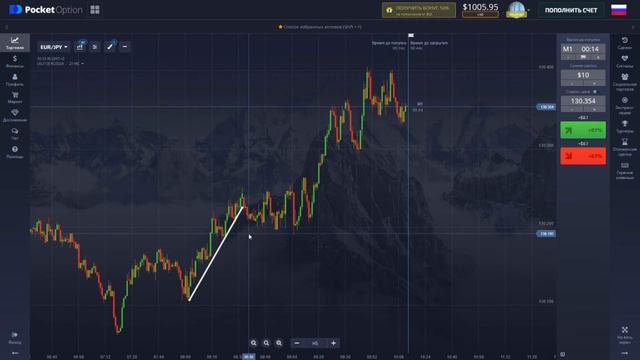Screen dimensions: 640x360
Task: Click the flag marker atop expiration line
Action: click(411, 36)
